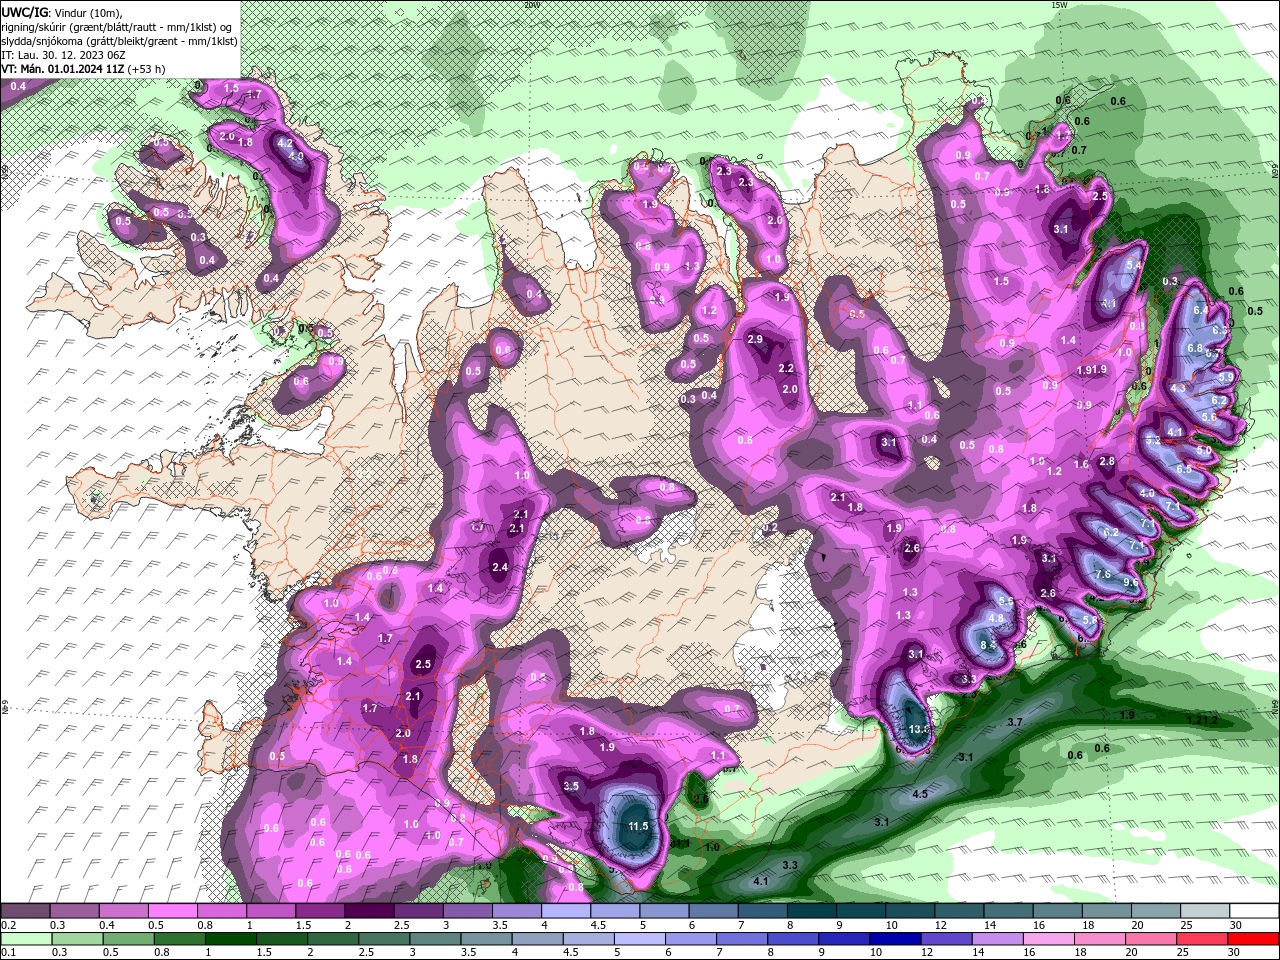Click the lavender swatch labeled 4 in the snow legend
Viewport: 1280px width, 960px height.
pyautogui.click(x=566, y=912)
